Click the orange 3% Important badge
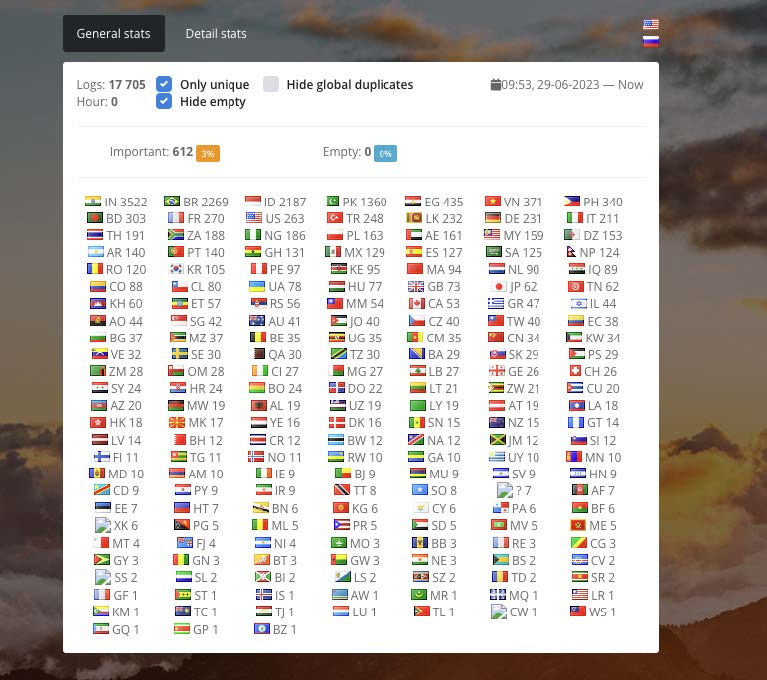 click(x=208, y=153)
